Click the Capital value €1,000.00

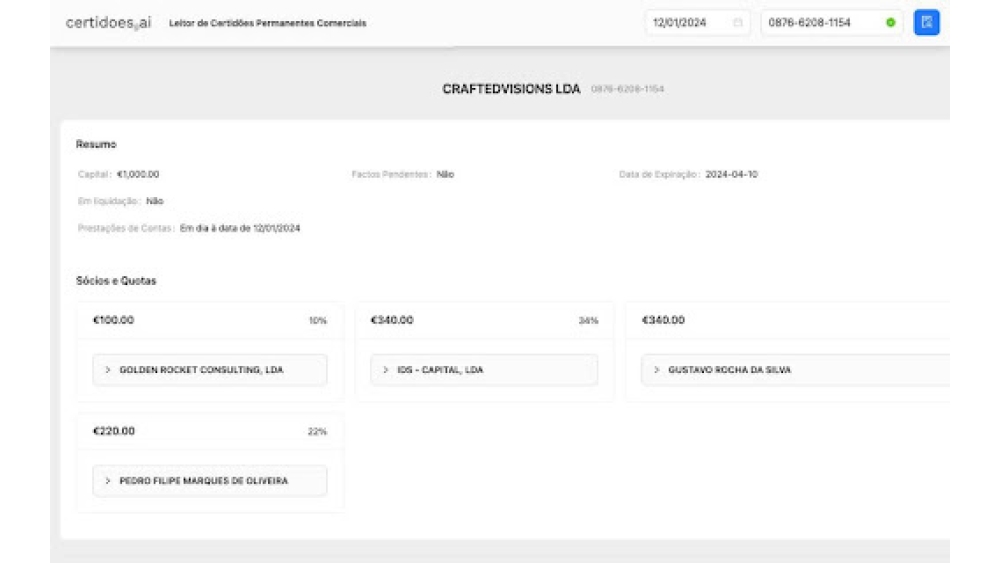pos(138,174)
